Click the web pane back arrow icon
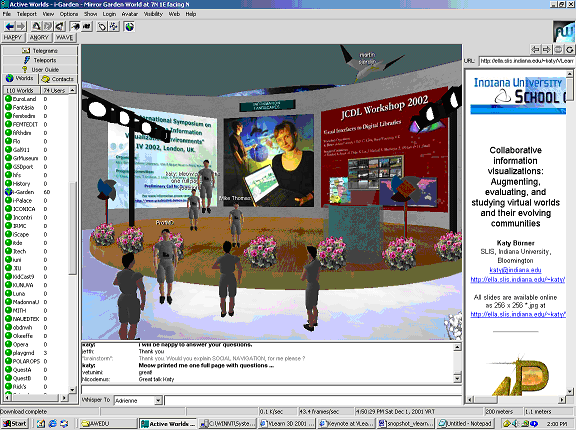 point(536,49)
